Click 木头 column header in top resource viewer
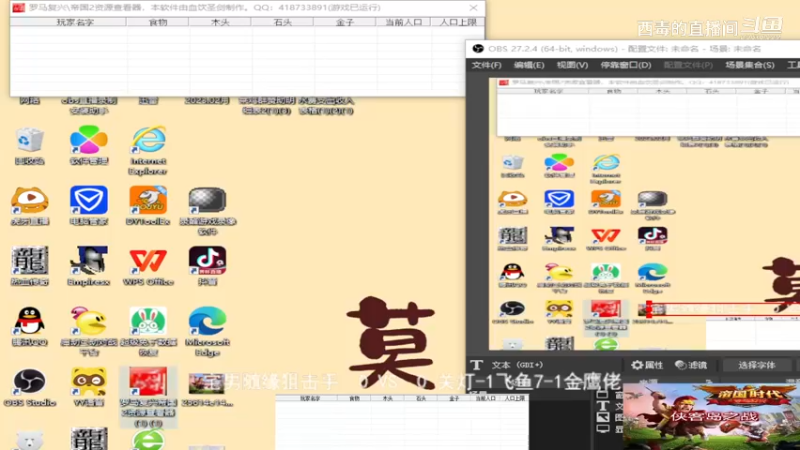Screen dimensions: 800x450 [220, 22]
